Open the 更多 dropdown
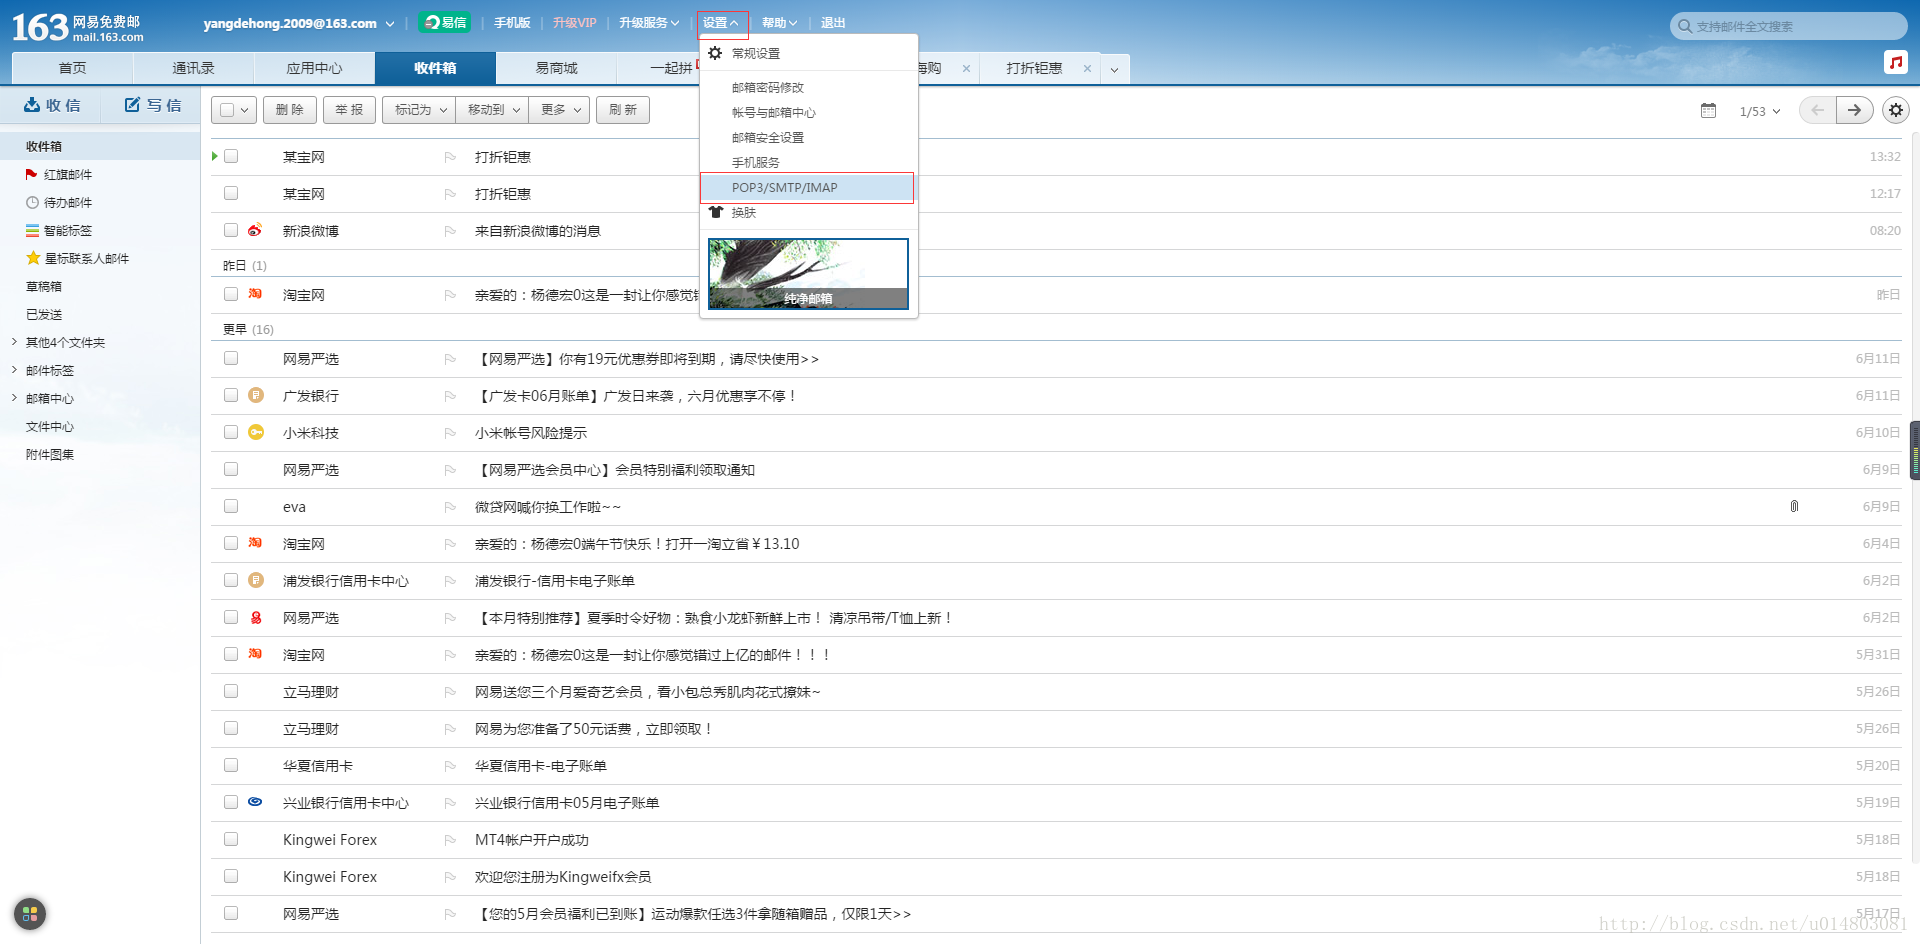1920x944 pixels. pos(559,110)
